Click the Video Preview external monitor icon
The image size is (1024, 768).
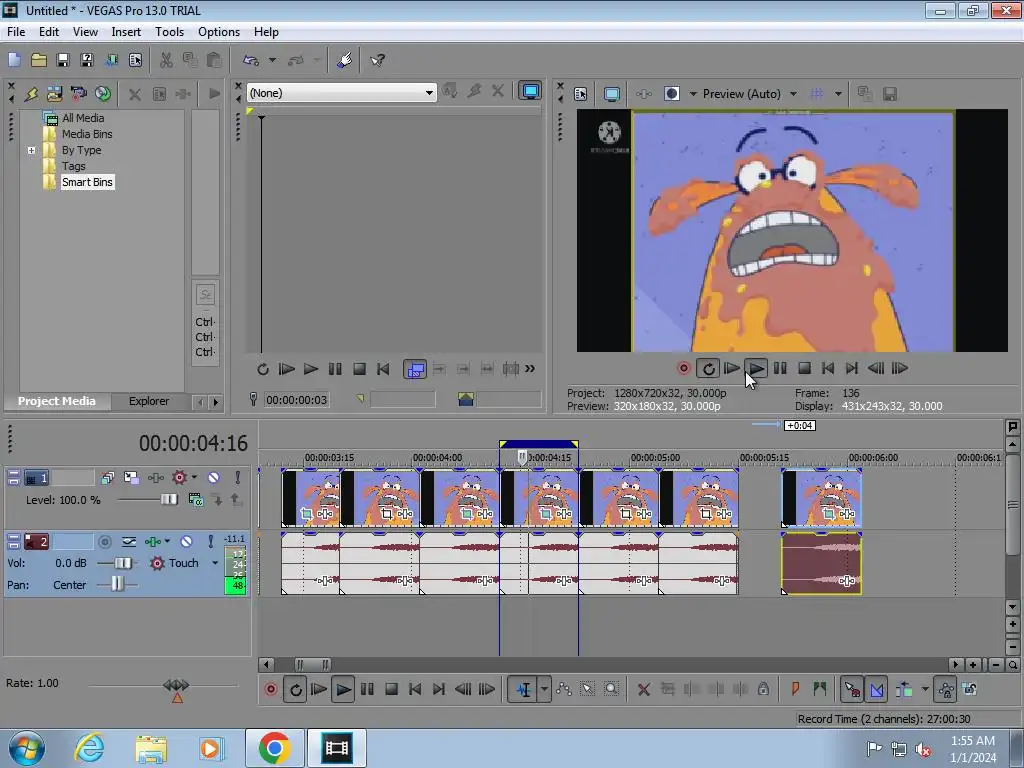pos(611,94)
